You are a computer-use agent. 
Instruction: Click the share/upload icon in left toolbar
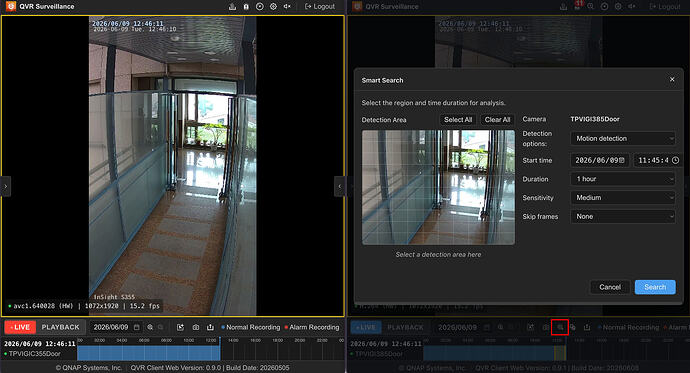(210, 327)
